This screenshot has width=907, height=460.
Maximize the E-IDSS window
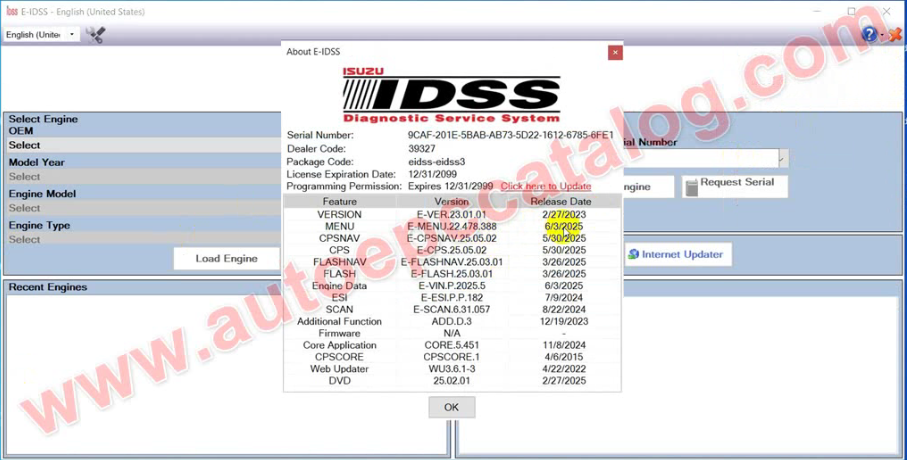click(x=851, y=11)
